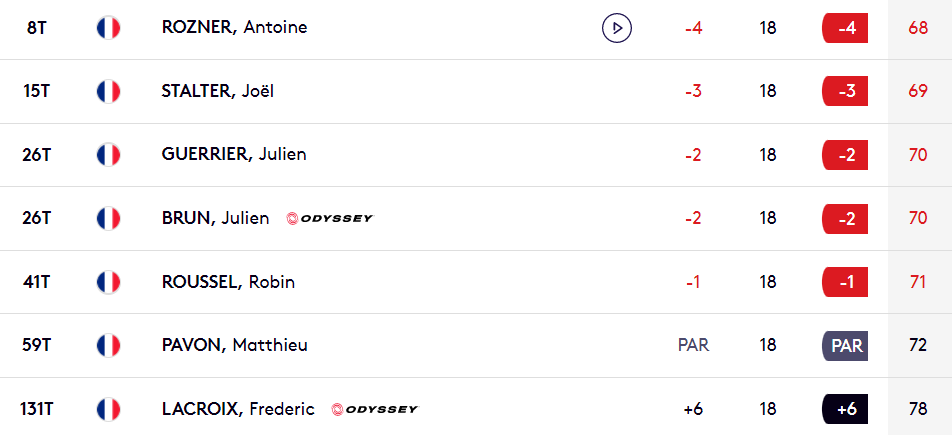Click the French flag beside Pavon
This screenshot has width=952, height=435.
108,345
